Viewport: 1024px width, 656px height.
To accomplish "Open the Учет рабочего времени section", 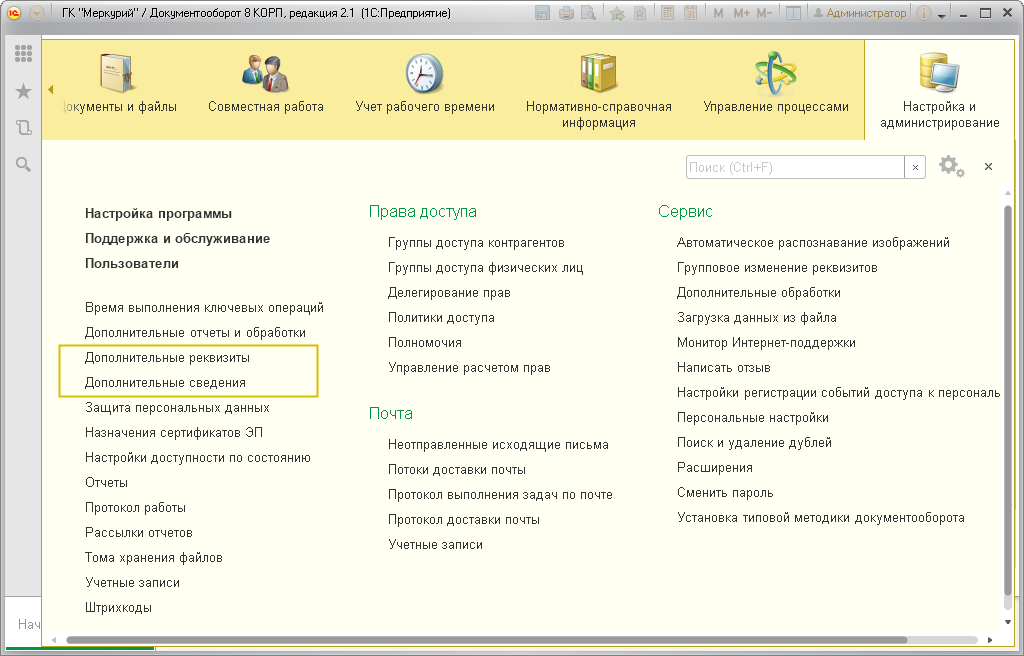I will coord(424,84).
